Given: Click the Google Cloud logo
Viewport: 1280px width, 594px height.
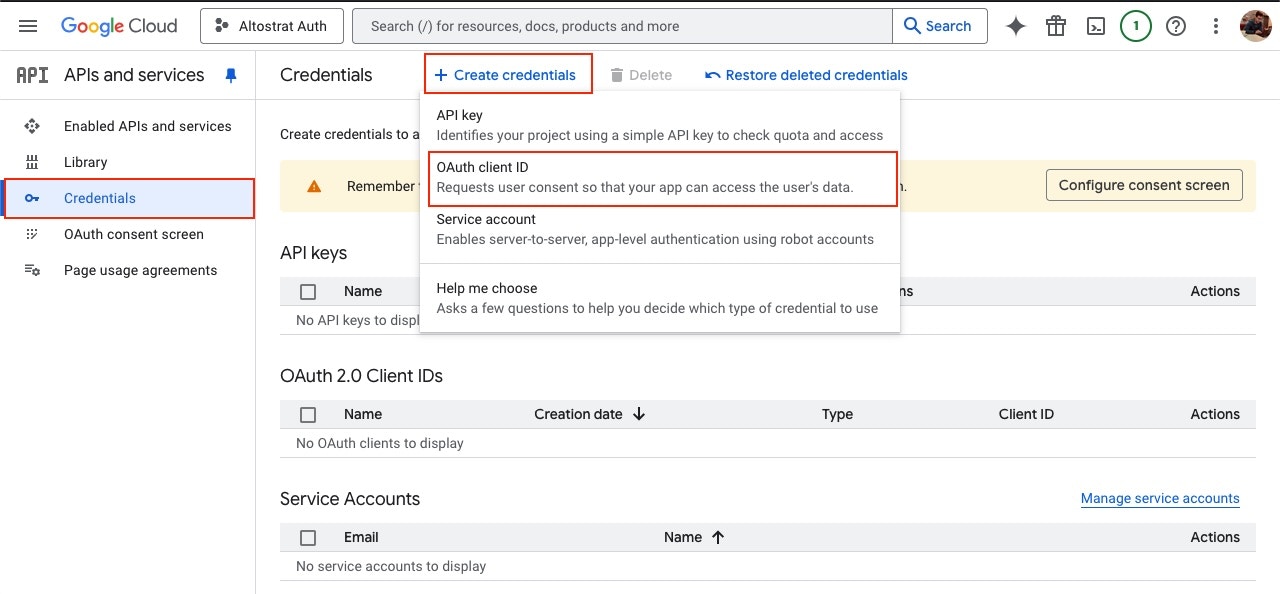Looking at the screenshot, I should [119, 26].
